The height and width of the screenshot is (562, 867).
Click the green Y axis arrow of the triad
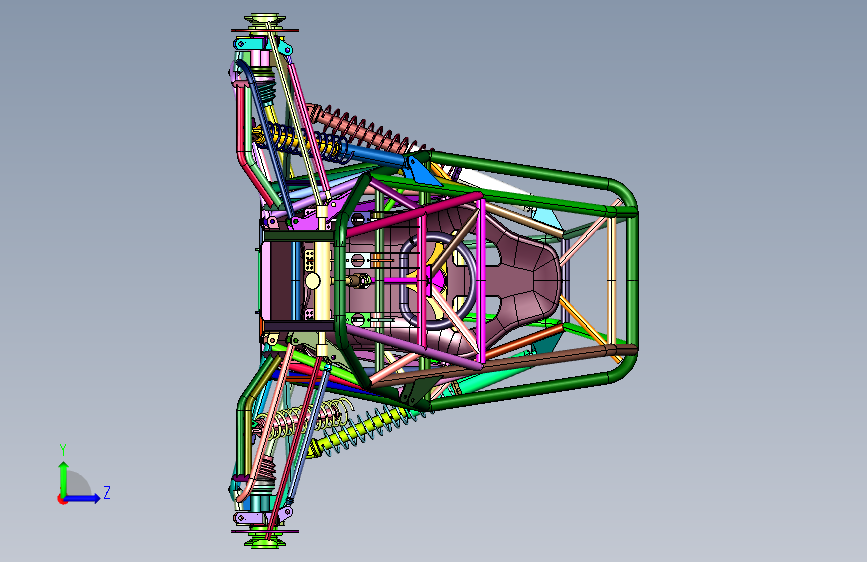[64, 479]
